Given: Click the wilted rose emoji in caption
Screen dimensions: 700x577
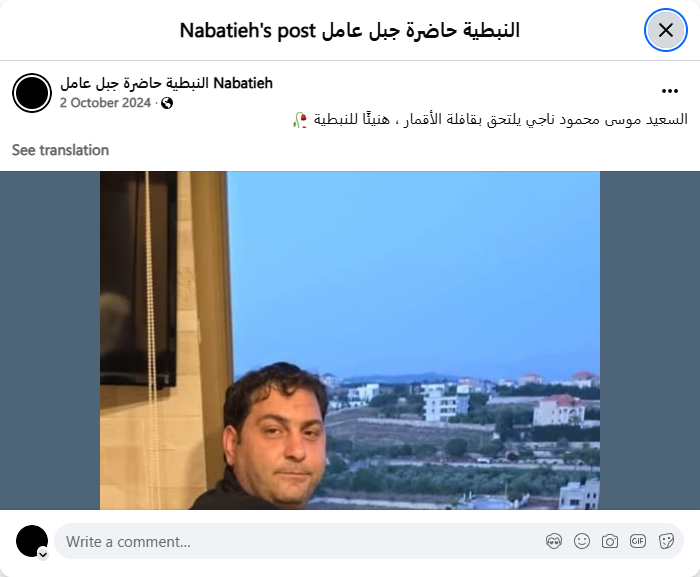Looking at the screenshot, I should 300,120.
